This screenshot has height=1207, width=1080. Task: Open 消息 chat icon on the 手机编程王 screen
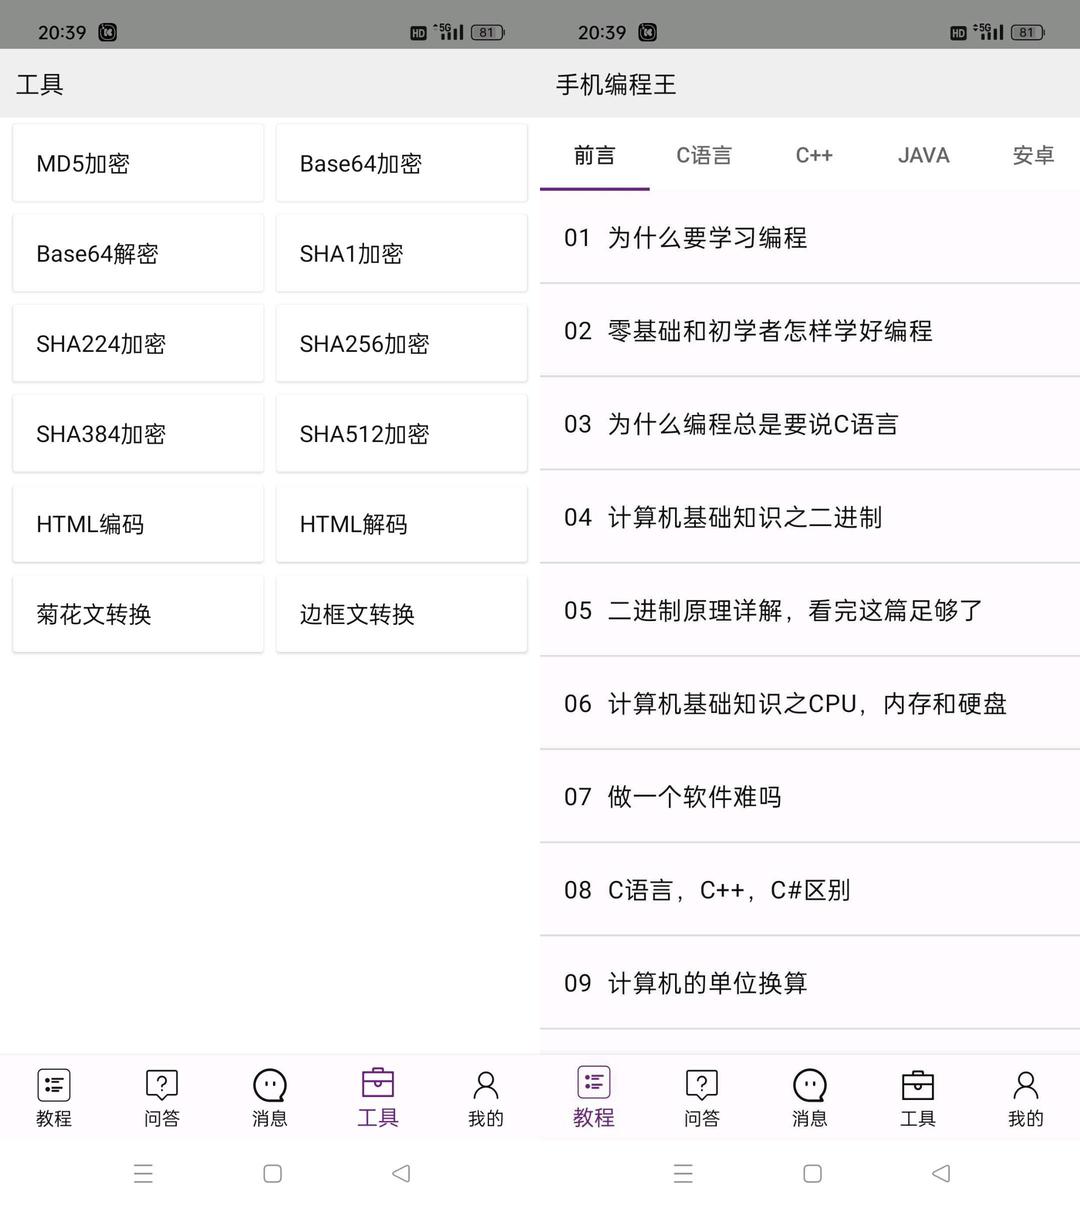pyautogui.click(x=809, y=1086)
